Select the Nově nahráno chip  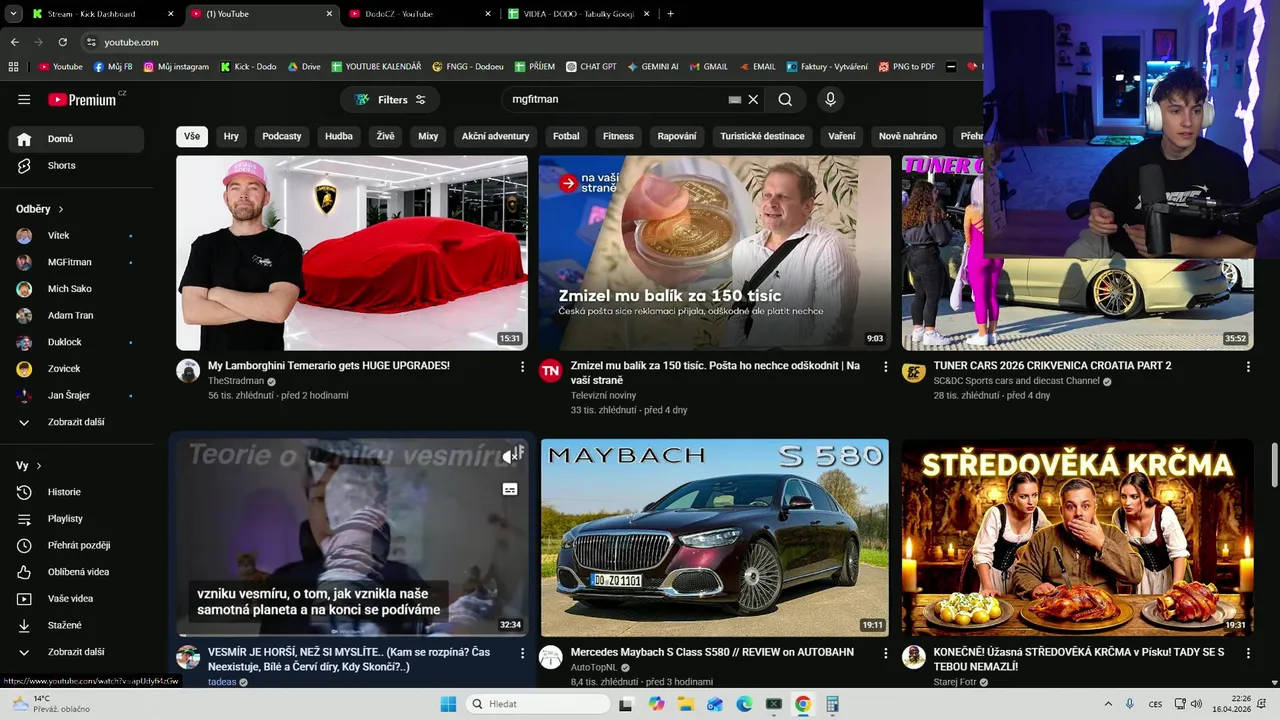point(908,136)
